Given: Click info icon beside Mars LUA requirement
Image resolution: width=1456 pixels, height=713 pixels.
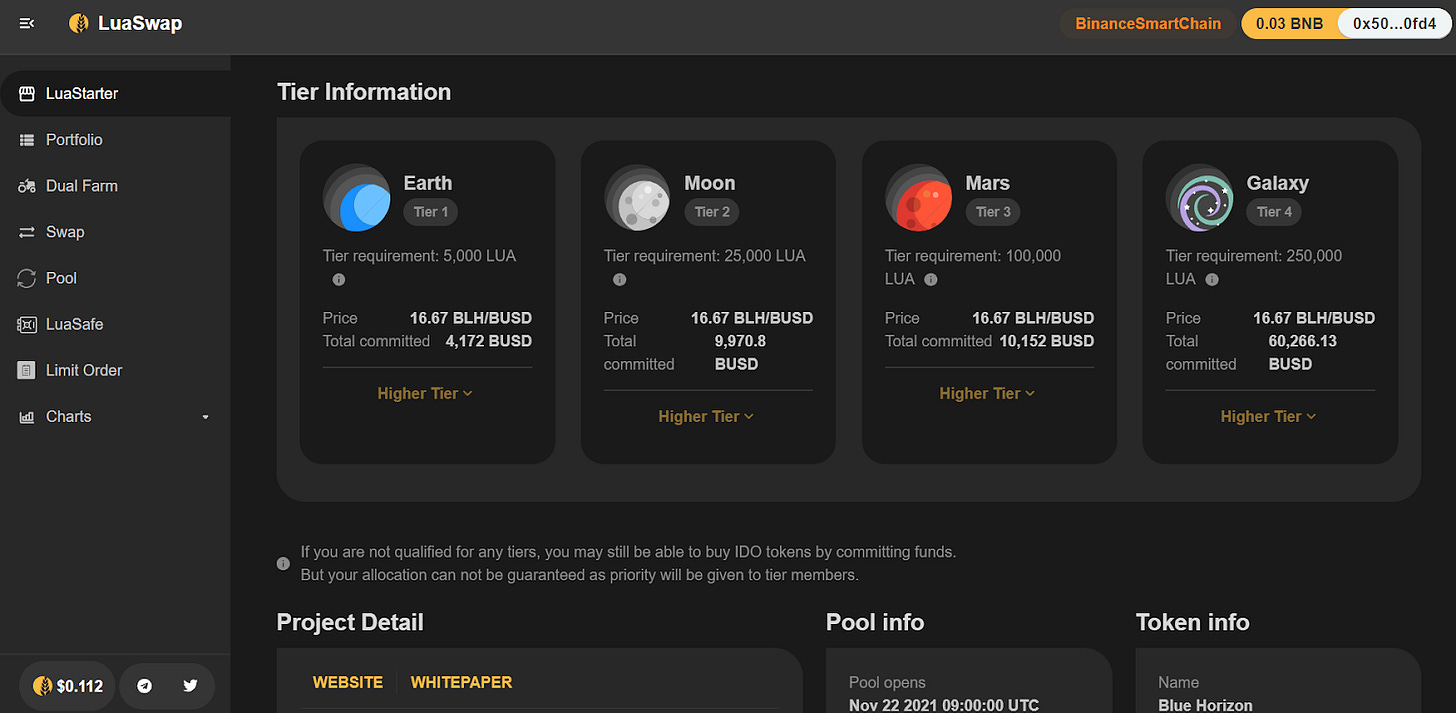Looking at the screenshot, I should point(931,280).
